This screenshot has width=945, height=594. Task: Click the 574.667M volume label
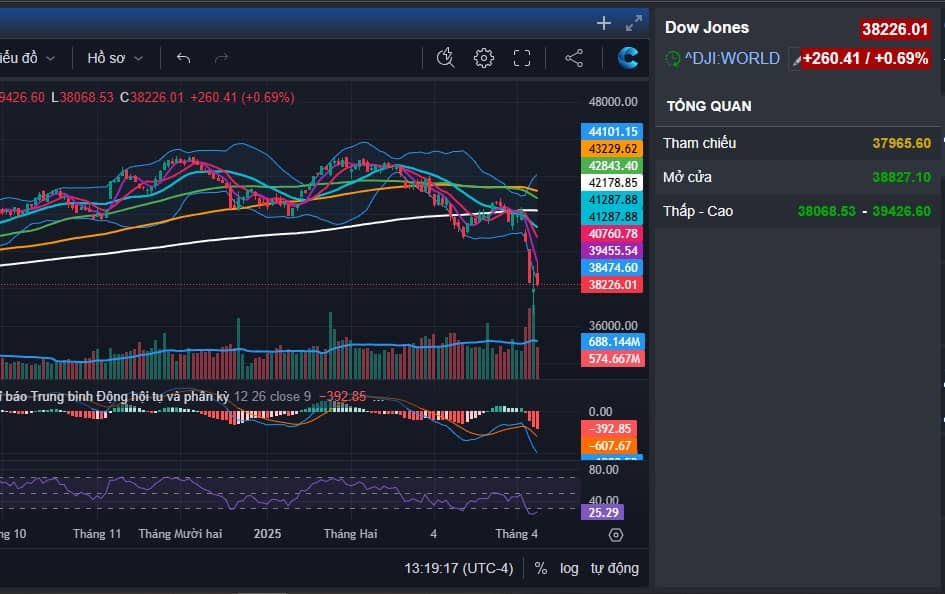[614, 358]
